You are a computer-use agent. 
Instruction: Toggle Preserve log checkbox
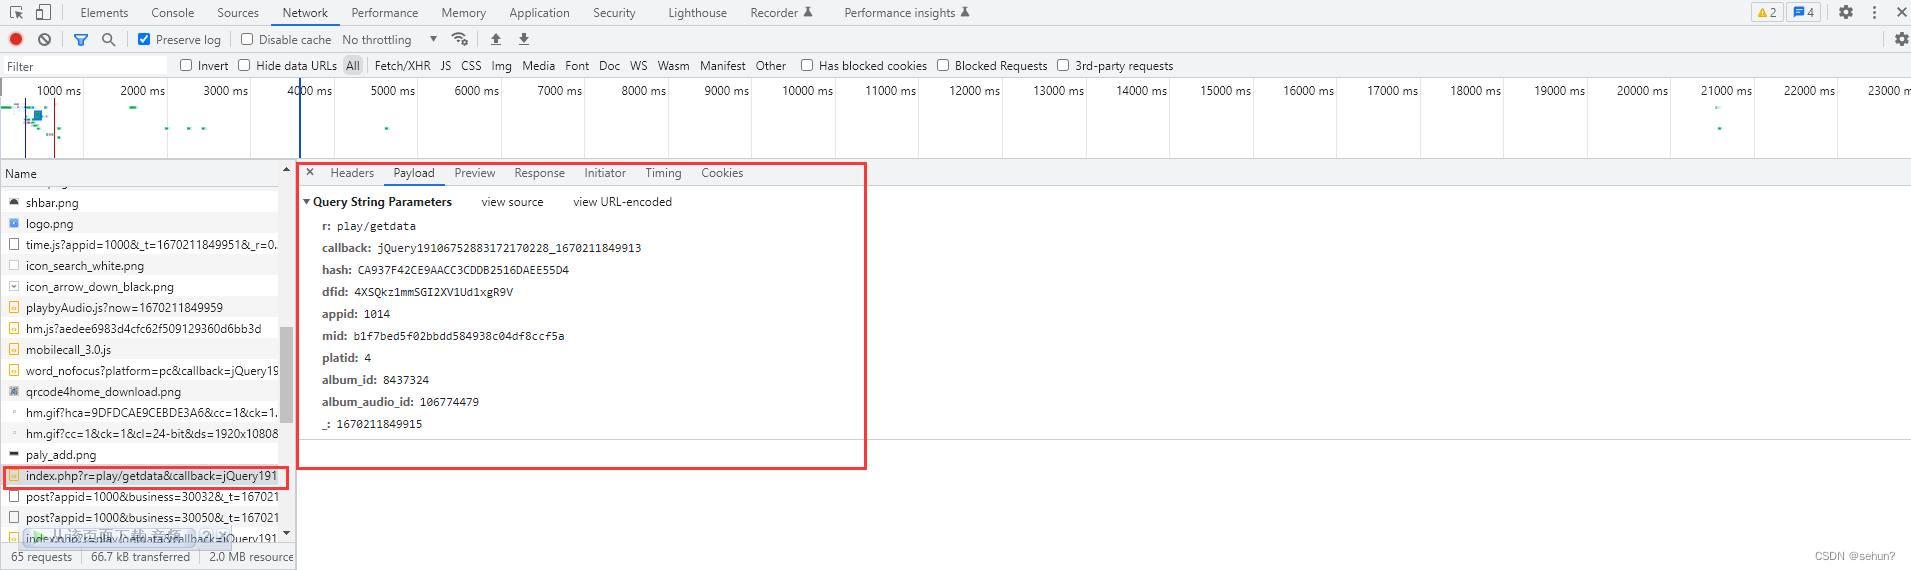coord(144,39)
